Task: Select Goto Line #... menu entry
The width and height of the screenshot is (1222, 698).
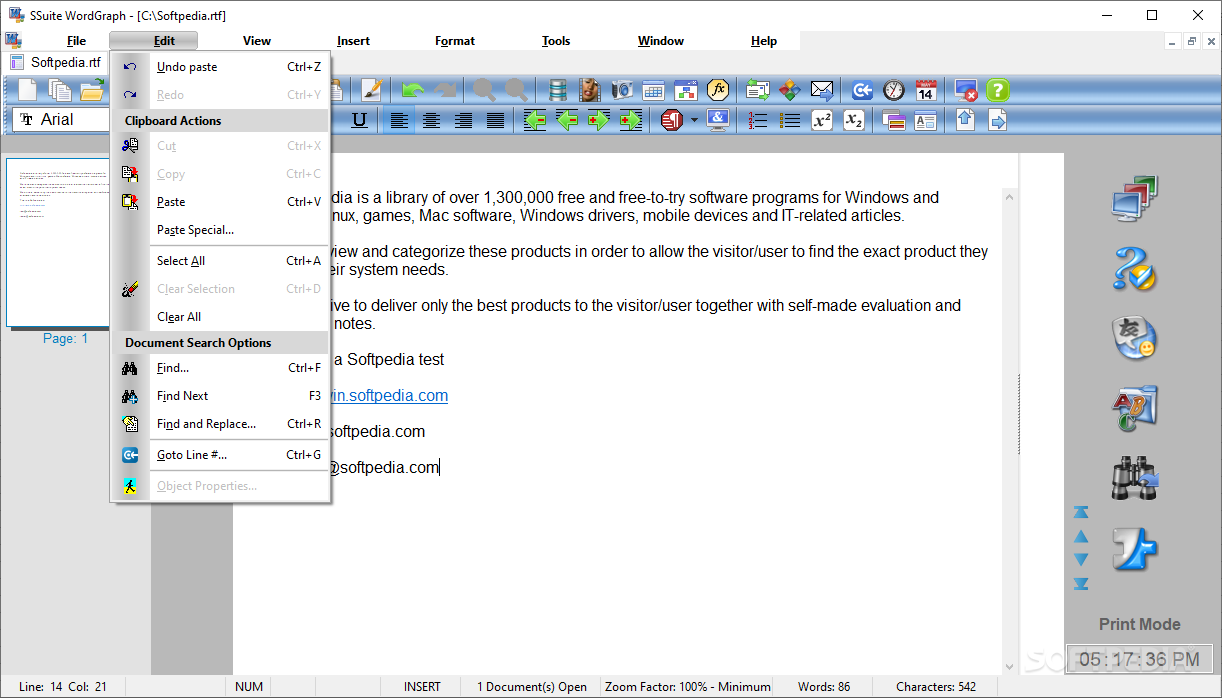Action: tap(221, 455)
